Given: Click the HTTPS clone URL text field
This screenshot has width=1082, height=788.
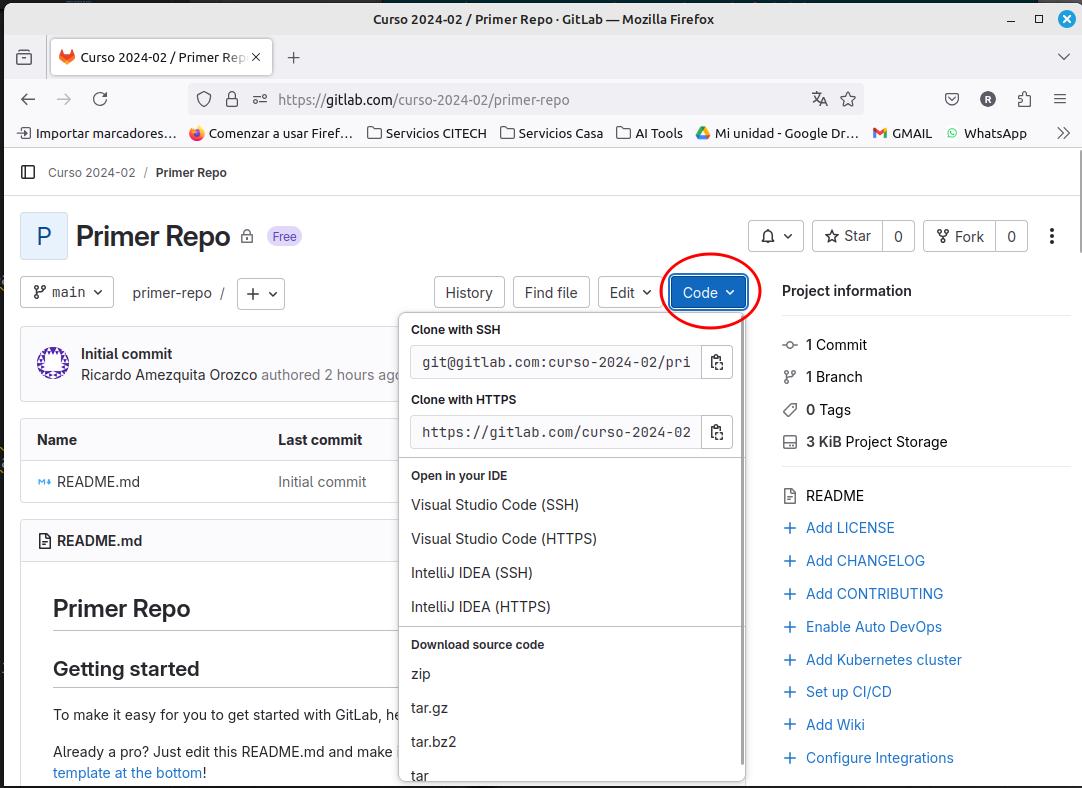Looking at the screenshot, I should 556,432.
